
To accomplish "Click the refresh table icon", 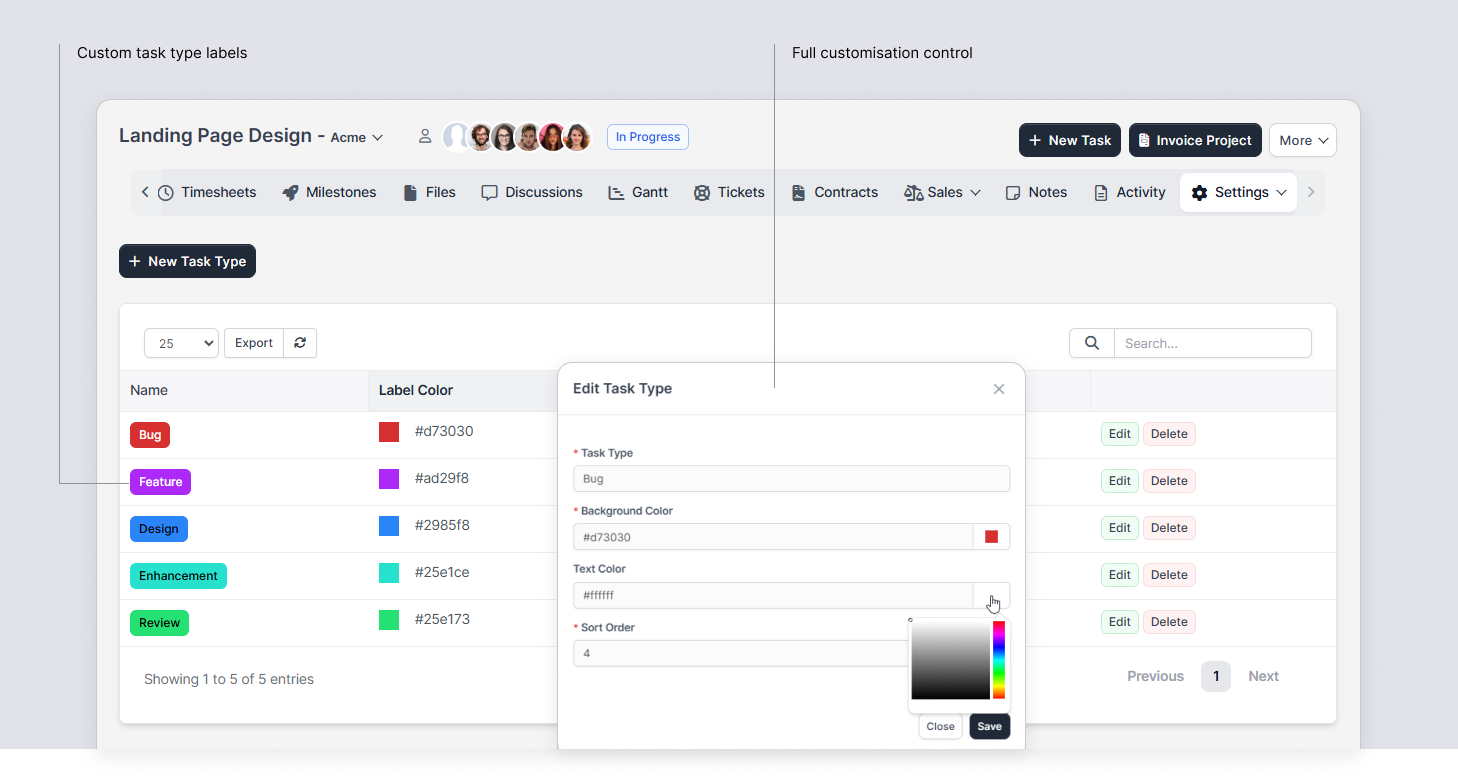I will tap(300, 343).
